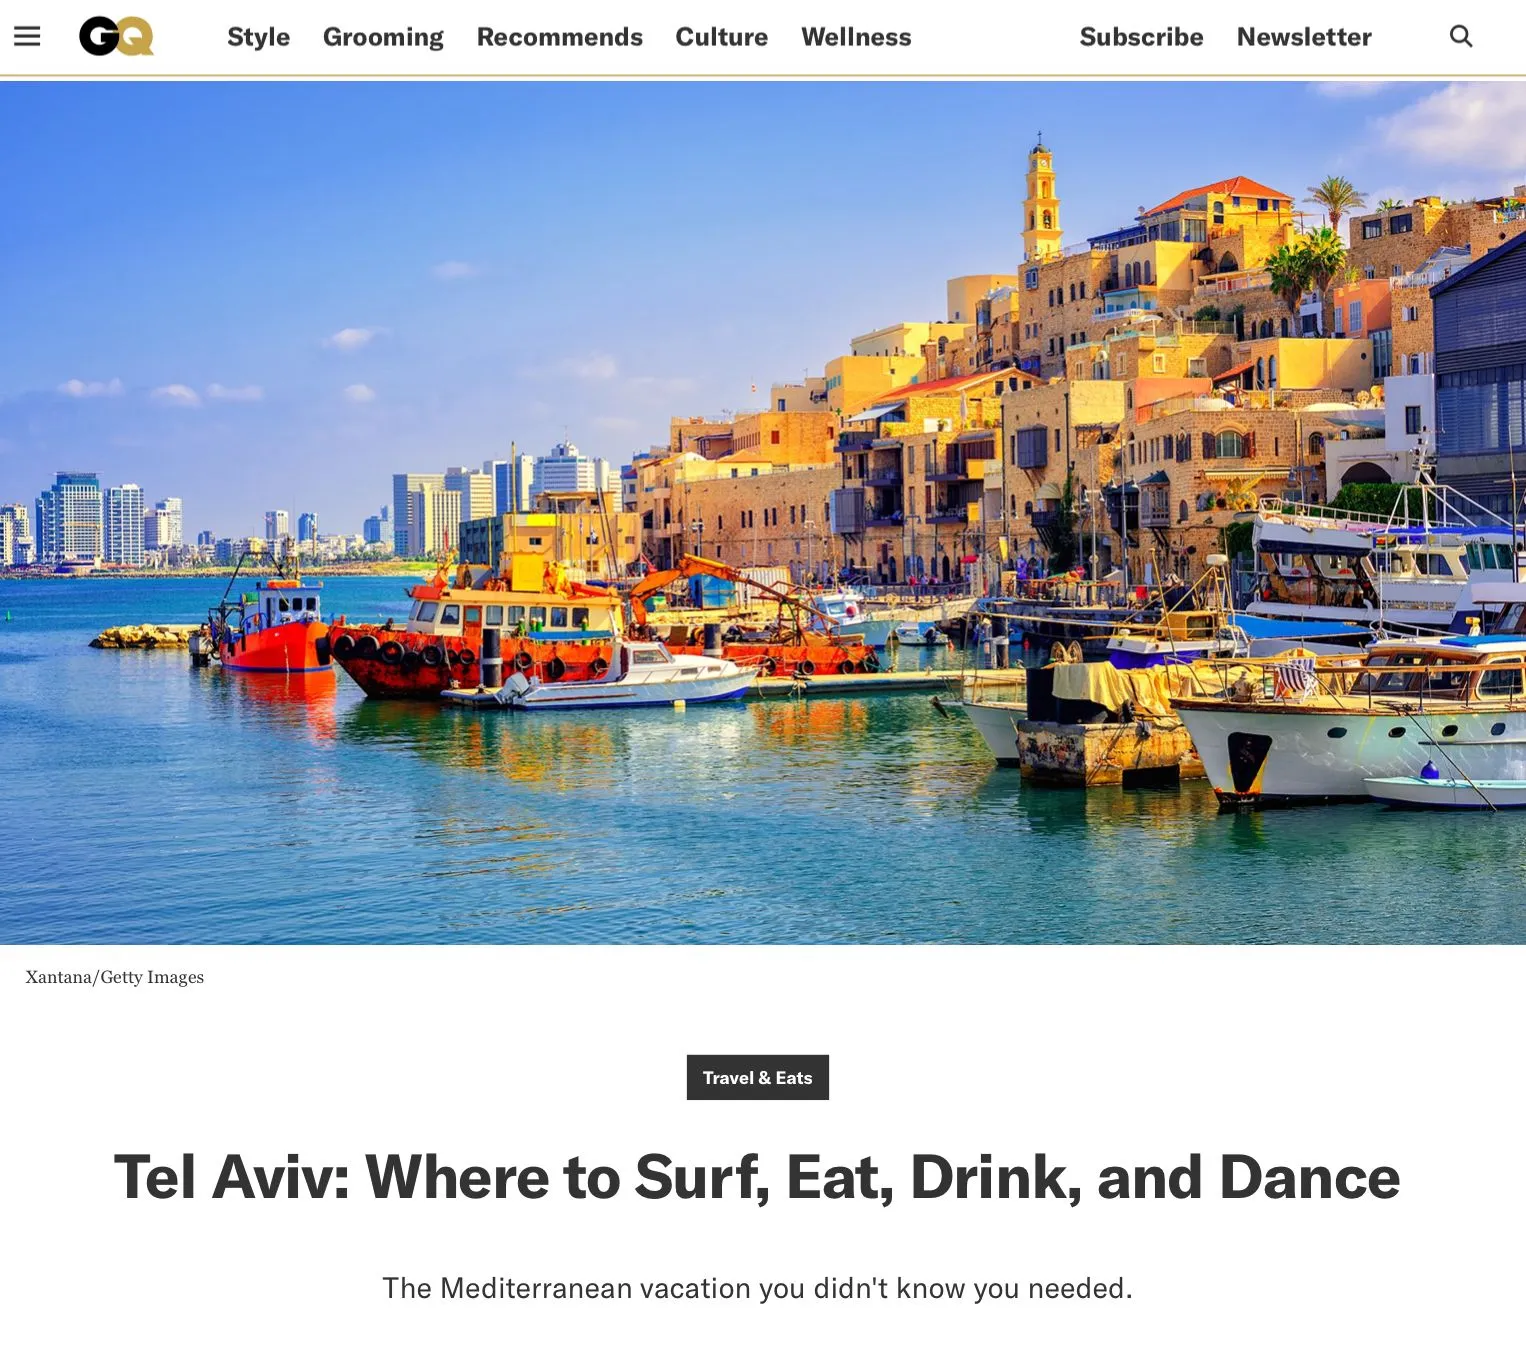Select Recommends in the navigation bar
The width and height of the screenshot is (1526, 1346).
(559, 37)
